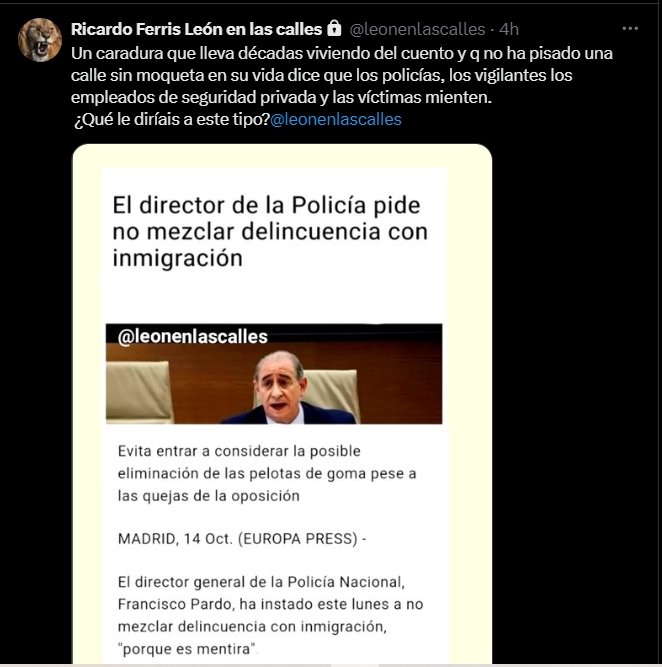Click the 'MADRID, 14 Oct. (EUROPA PRESS)' dateline

242,539
